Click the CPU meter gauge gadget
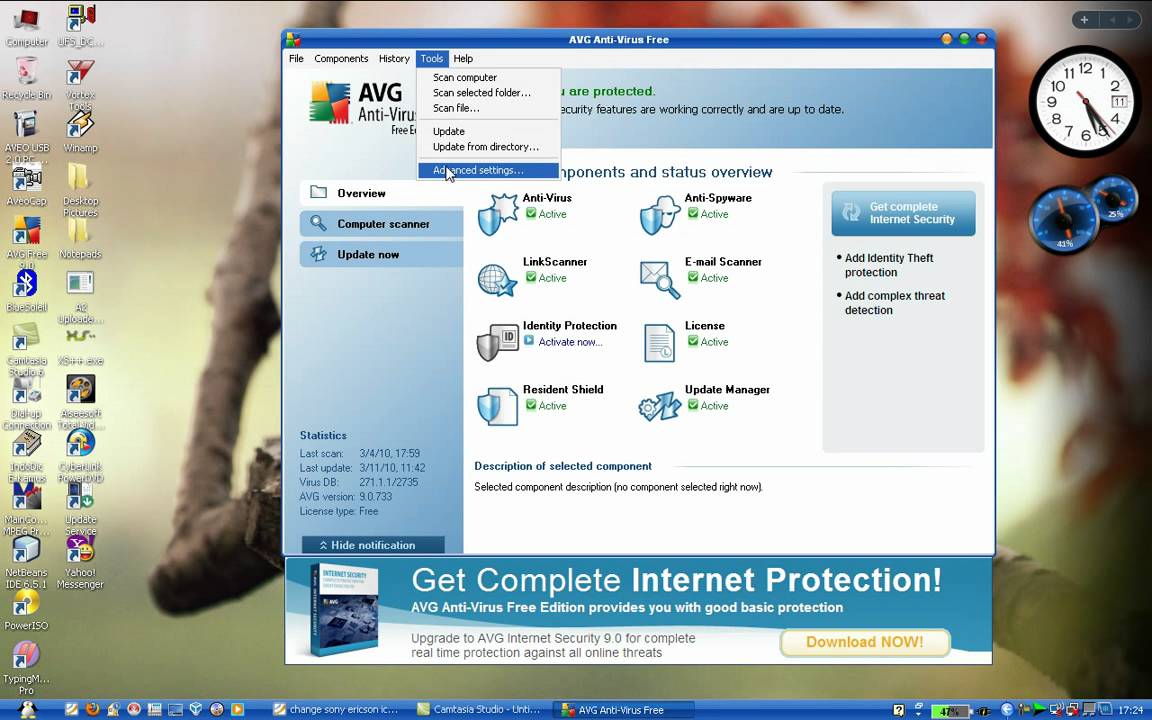Image resolution: width=1152 pixels, height=720 pixels. point(1064,220)
